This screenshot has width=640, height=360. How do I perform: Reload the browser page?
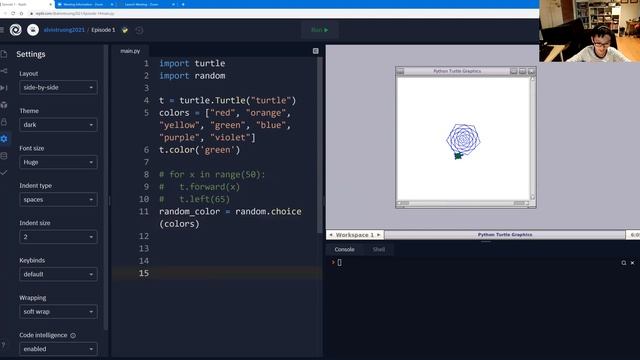point(13,13)
